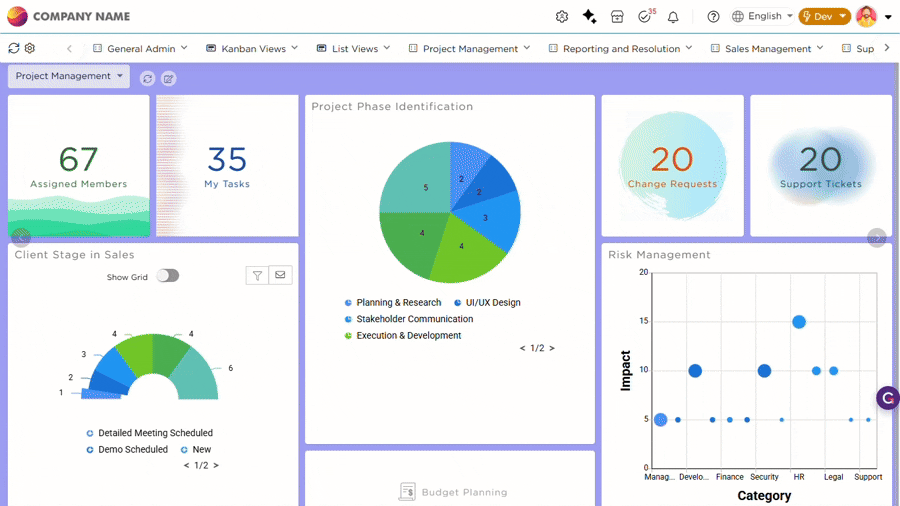Click the email icon in Client Stage card

coord(280,276)
